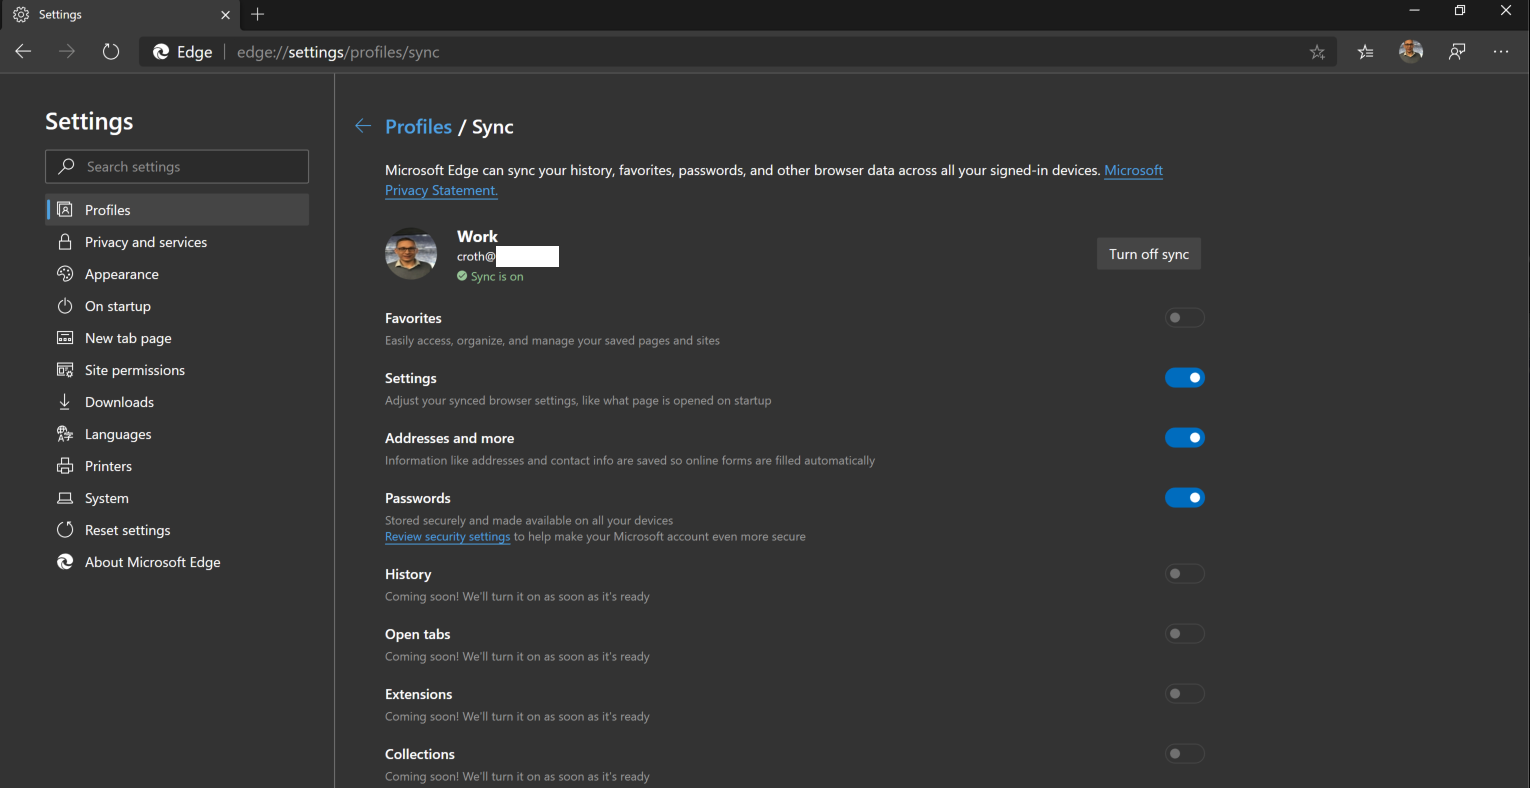Click the browser refresh icon
Viewport: 1530px width, 788px height.
[111, 52]
